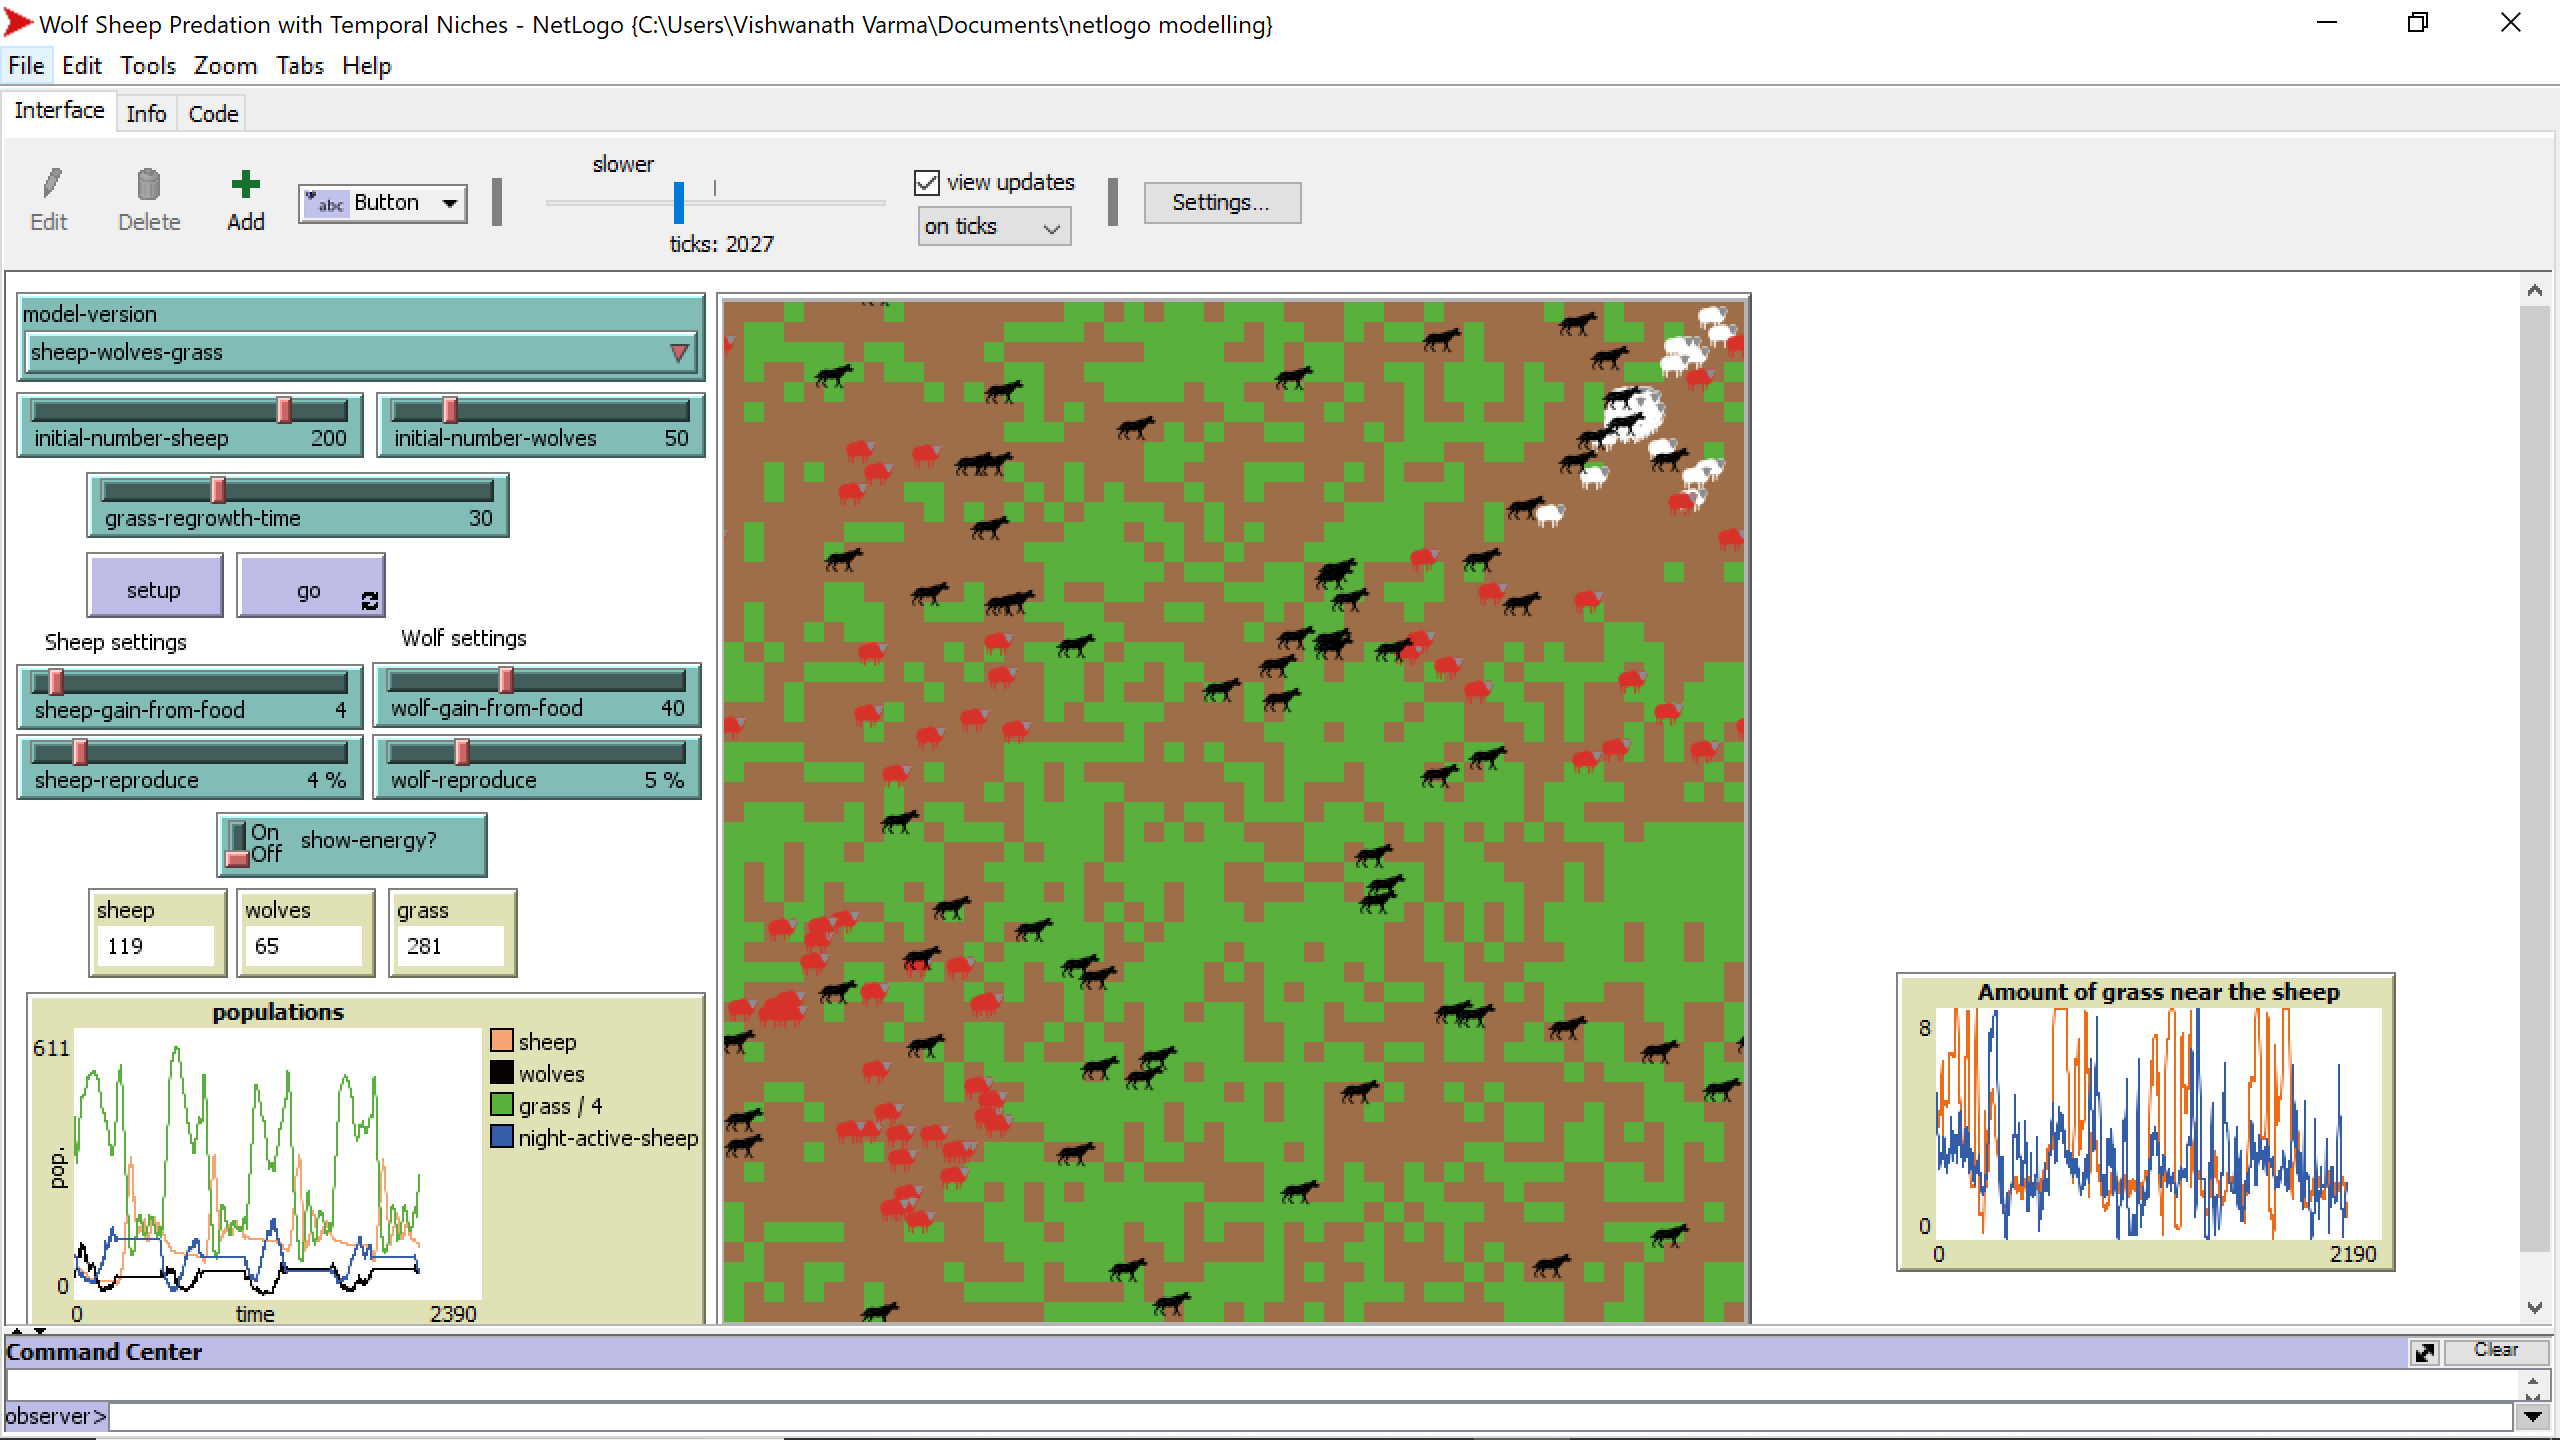The image size is (2560, 1440).
Task: Open the Tools menu
Action: point(147,65)
